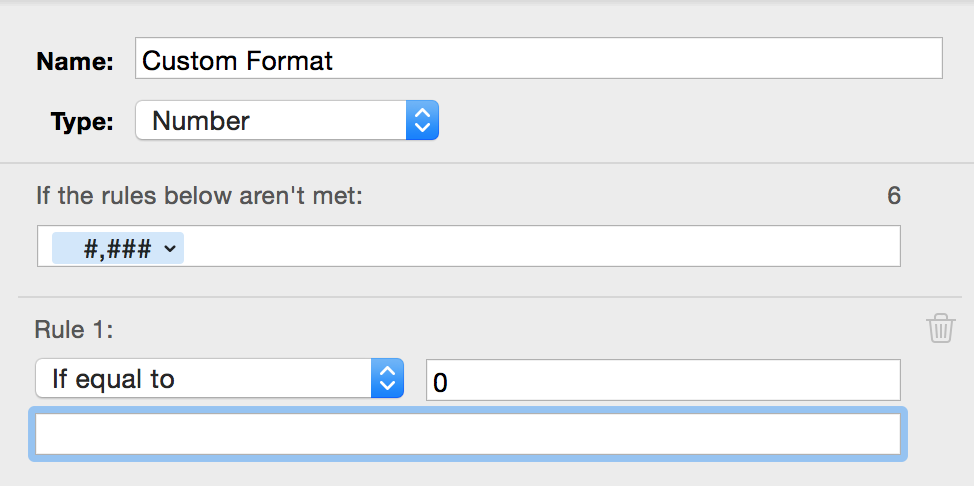Click the rules below aren't met label
The image size is (974, 486).
point(199,195)
